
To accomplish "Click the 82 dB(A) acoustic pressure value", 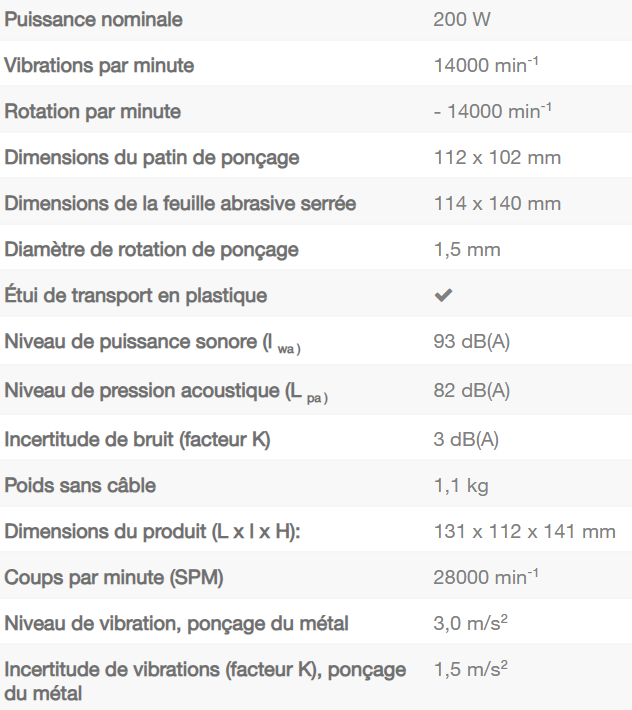I will pyautogui.click(x=472, y=390).
